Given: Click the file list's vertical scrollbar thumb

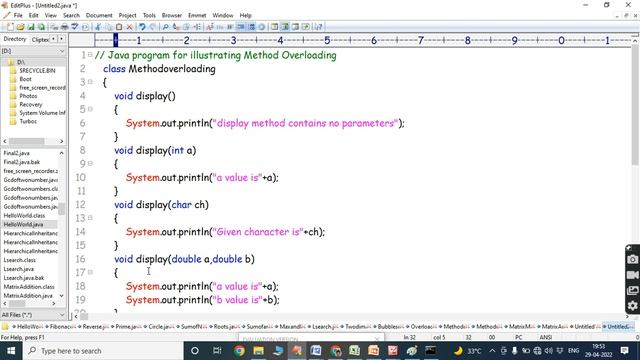Looking at the screenshot, I should [61, 209].
